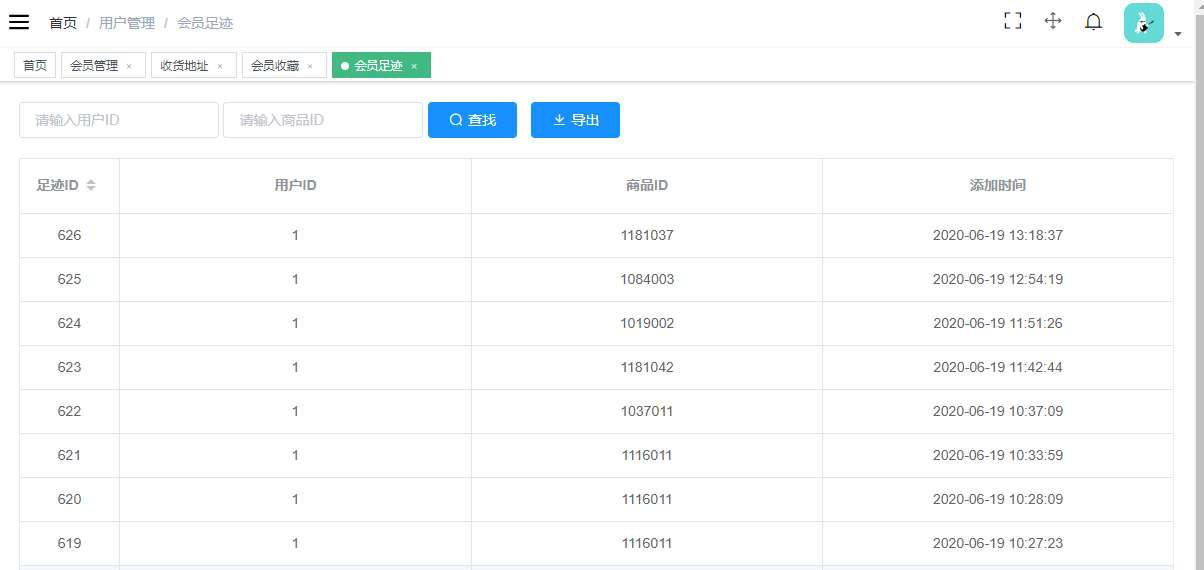Select footprint ID 625 cell
Viewport: 1204px width, 570px height.
70,279
